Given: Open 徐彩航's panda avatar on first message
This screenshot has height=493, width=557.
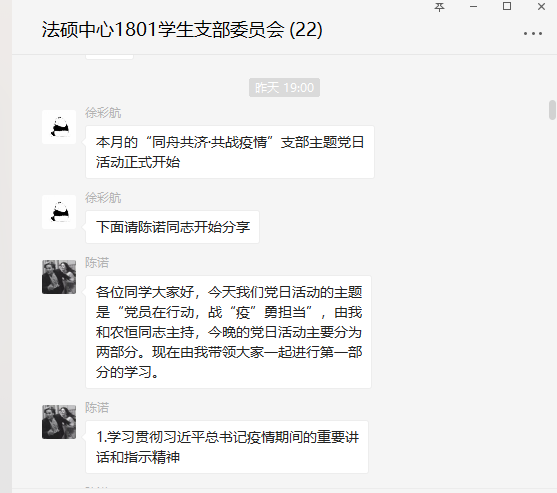Looking at the screenshot, I should point(59,127).
